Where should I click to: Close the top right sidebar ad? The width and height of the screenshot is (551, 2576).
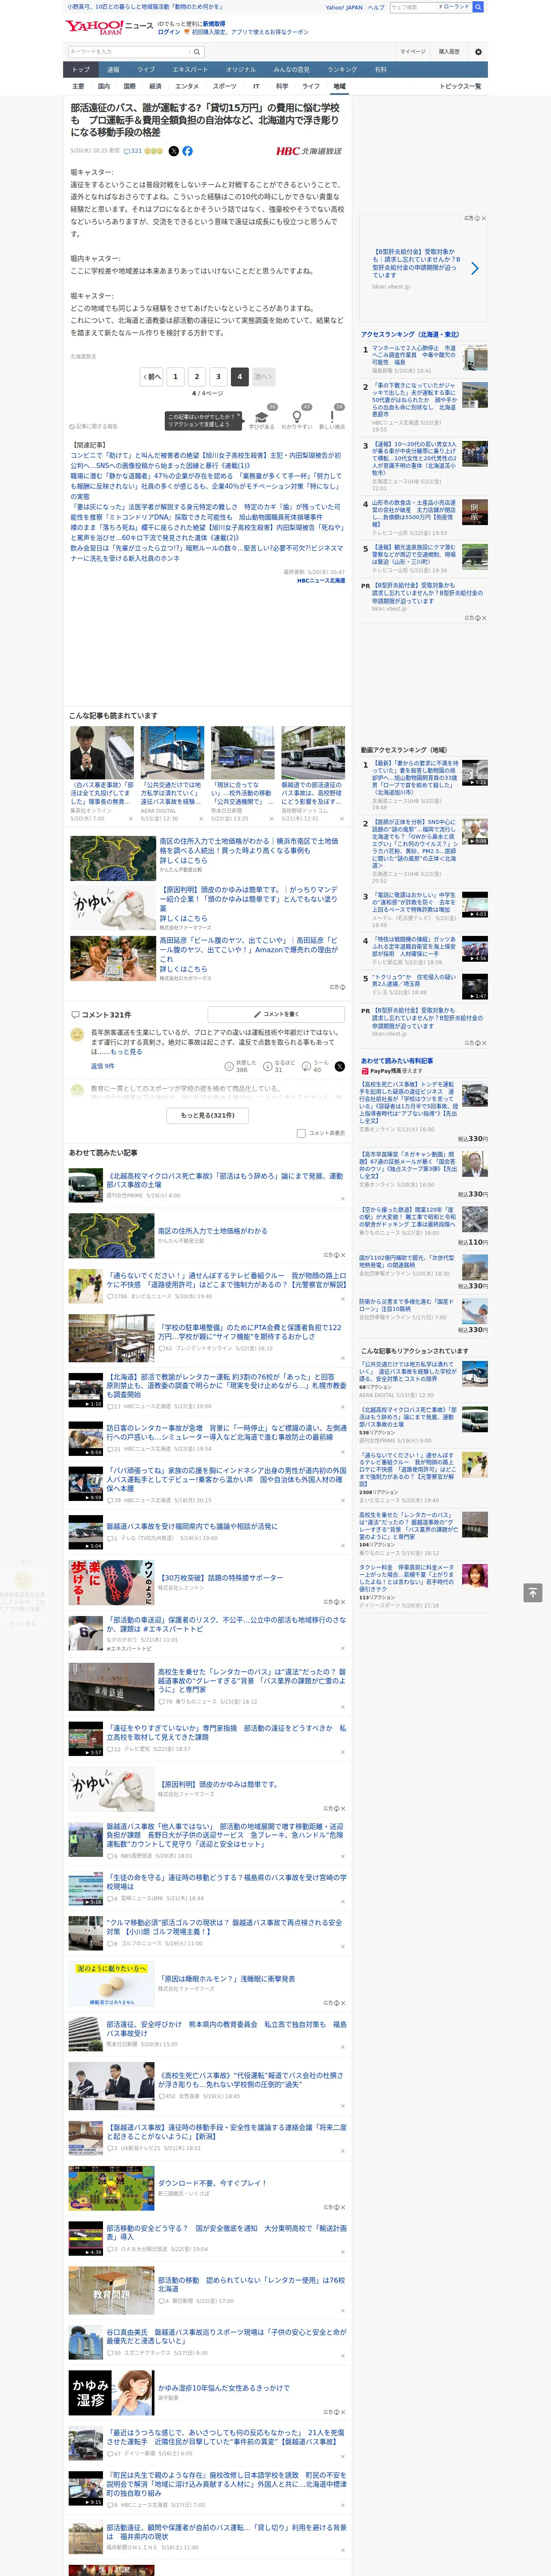484,218
